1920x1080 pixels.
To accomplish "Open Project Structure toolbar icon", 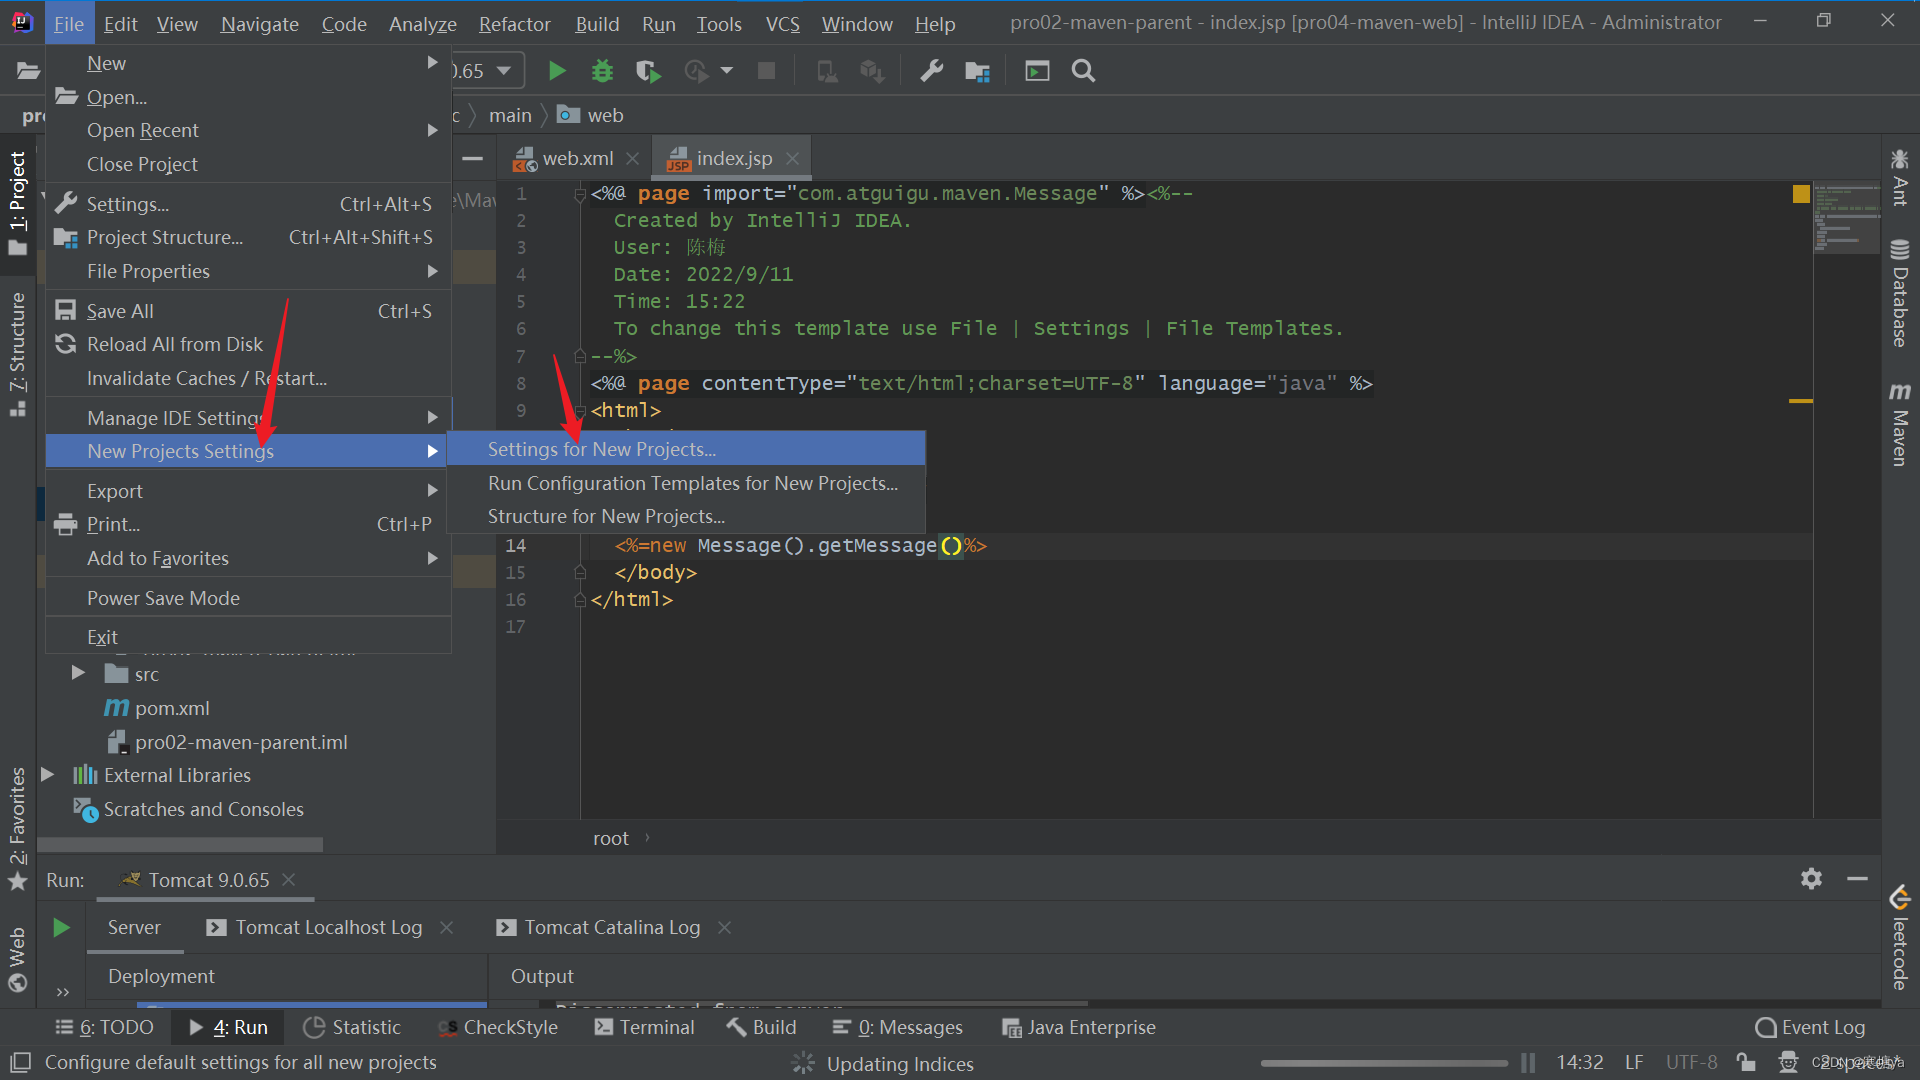I will 977,71.
